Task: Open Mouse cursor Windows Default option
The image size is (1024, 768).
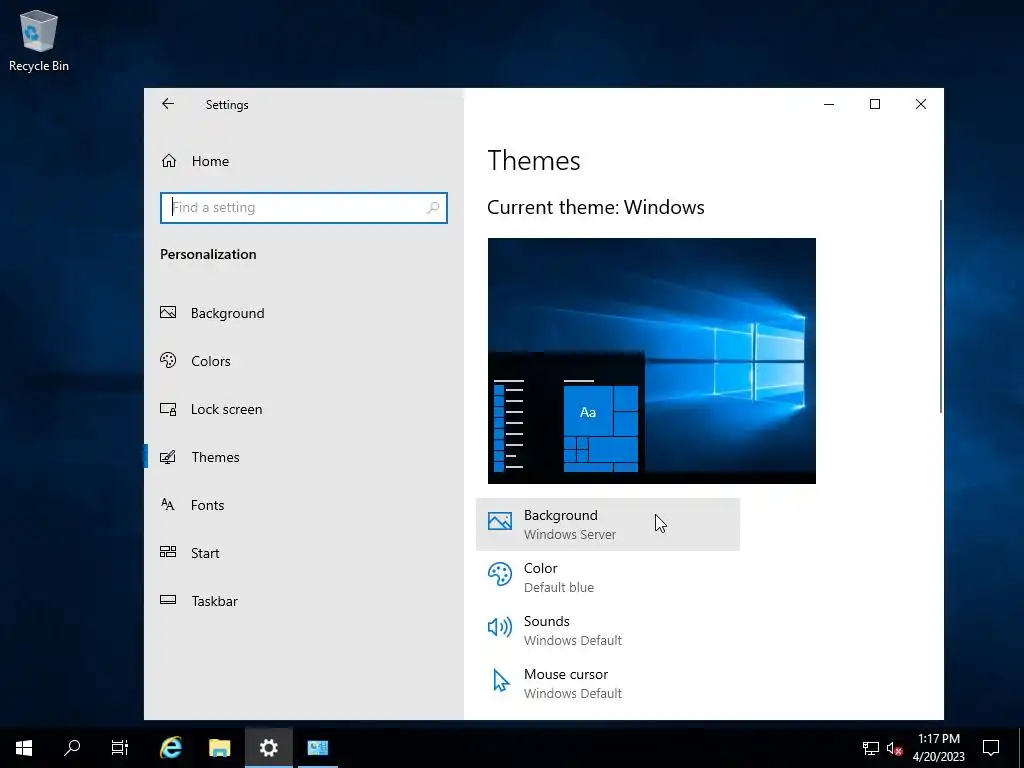Action: click(607, 683)
